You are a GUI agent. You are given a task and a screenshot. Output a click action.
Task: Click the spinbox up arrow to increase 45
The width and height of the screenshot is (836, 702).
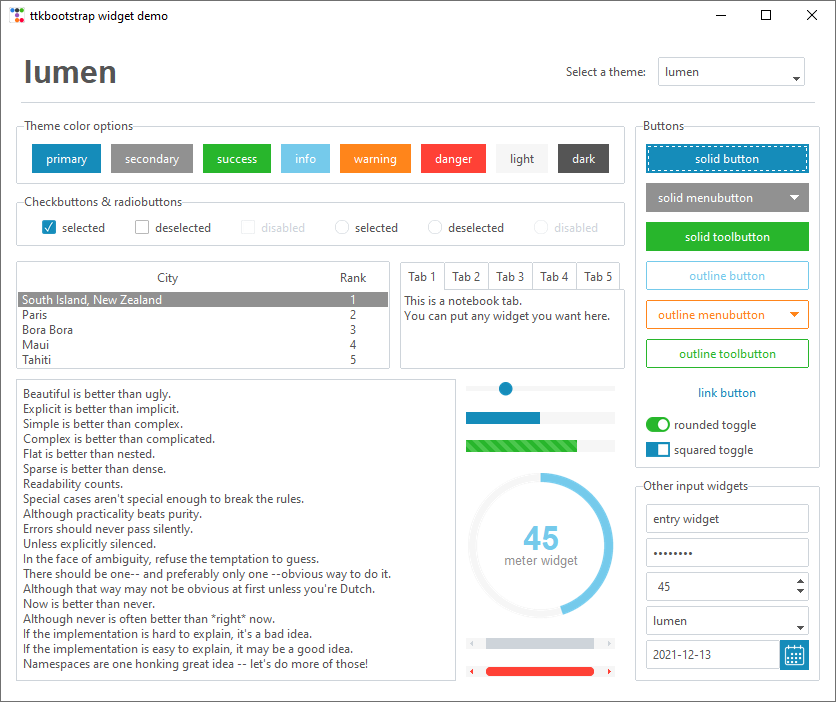coord(798,582)
